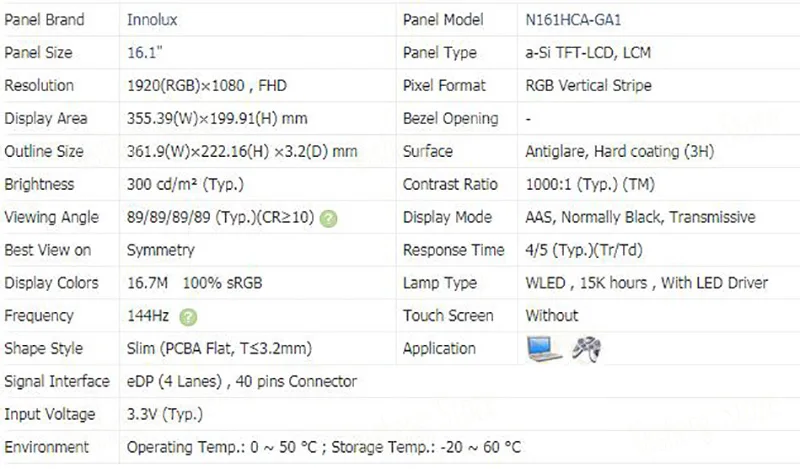Click the Panel Size label
The image size is (800, 469).
click(38, 53)
